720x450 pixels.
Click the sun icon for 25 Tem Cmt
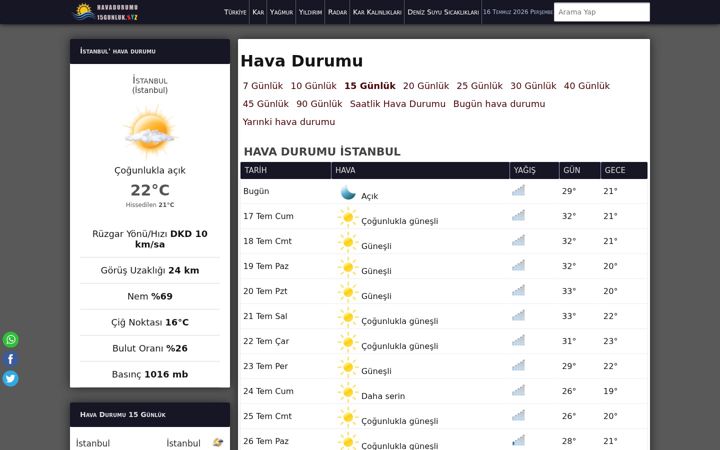click(x=348, y=417)
